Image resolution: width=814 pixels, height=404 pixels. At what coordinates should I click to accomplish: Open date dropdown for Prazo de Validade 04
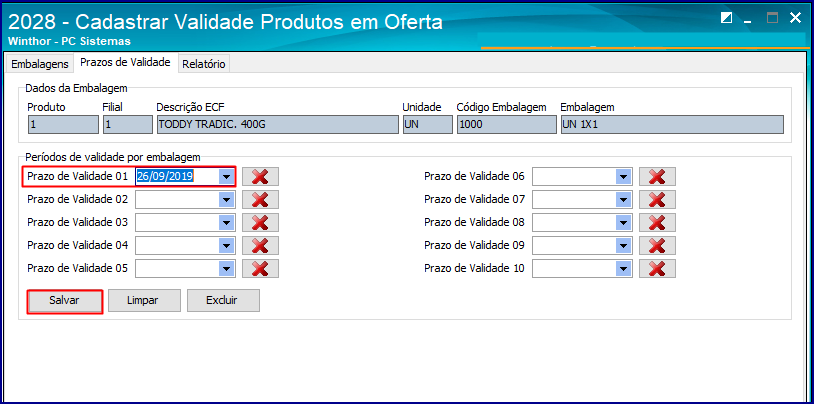226,245
